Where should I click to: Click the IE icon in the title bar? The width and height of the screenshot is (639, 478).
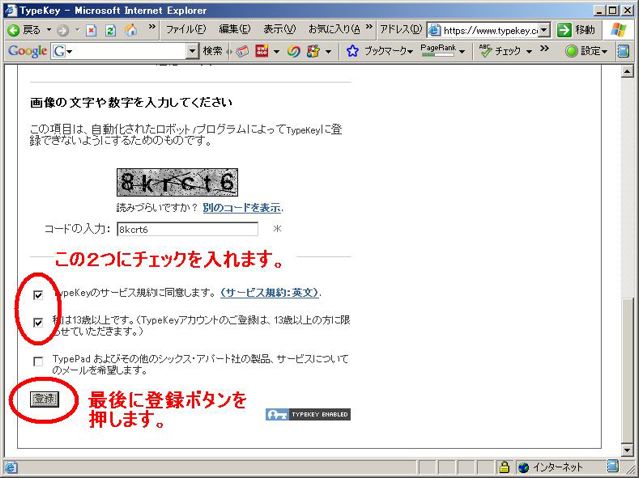10,10
